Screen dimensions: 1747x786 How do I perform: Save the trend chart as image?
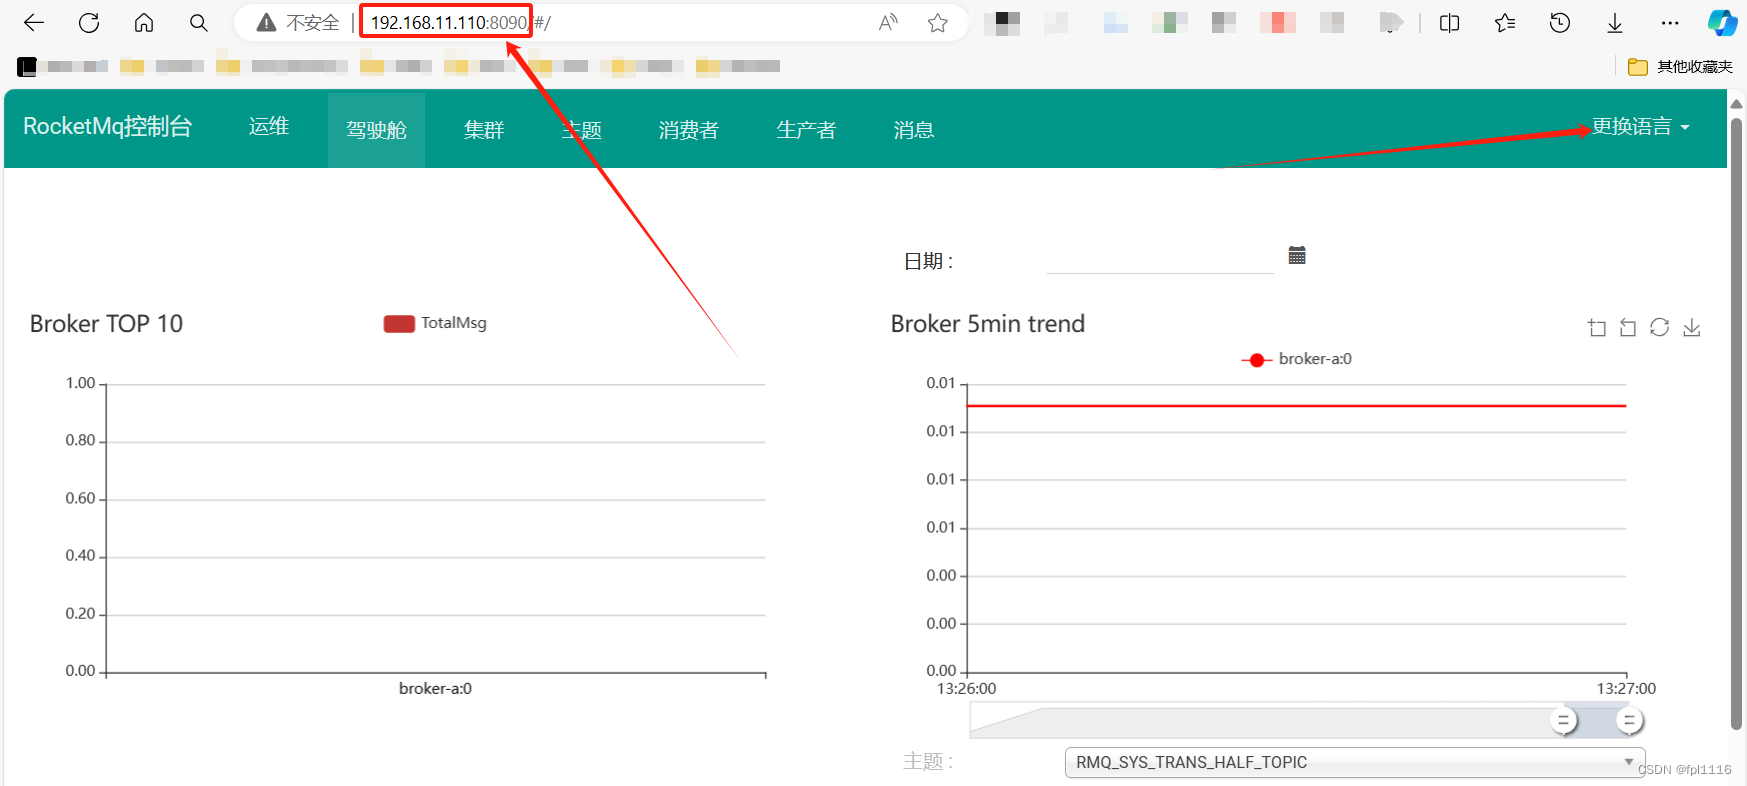click(x=1692, y=328)
